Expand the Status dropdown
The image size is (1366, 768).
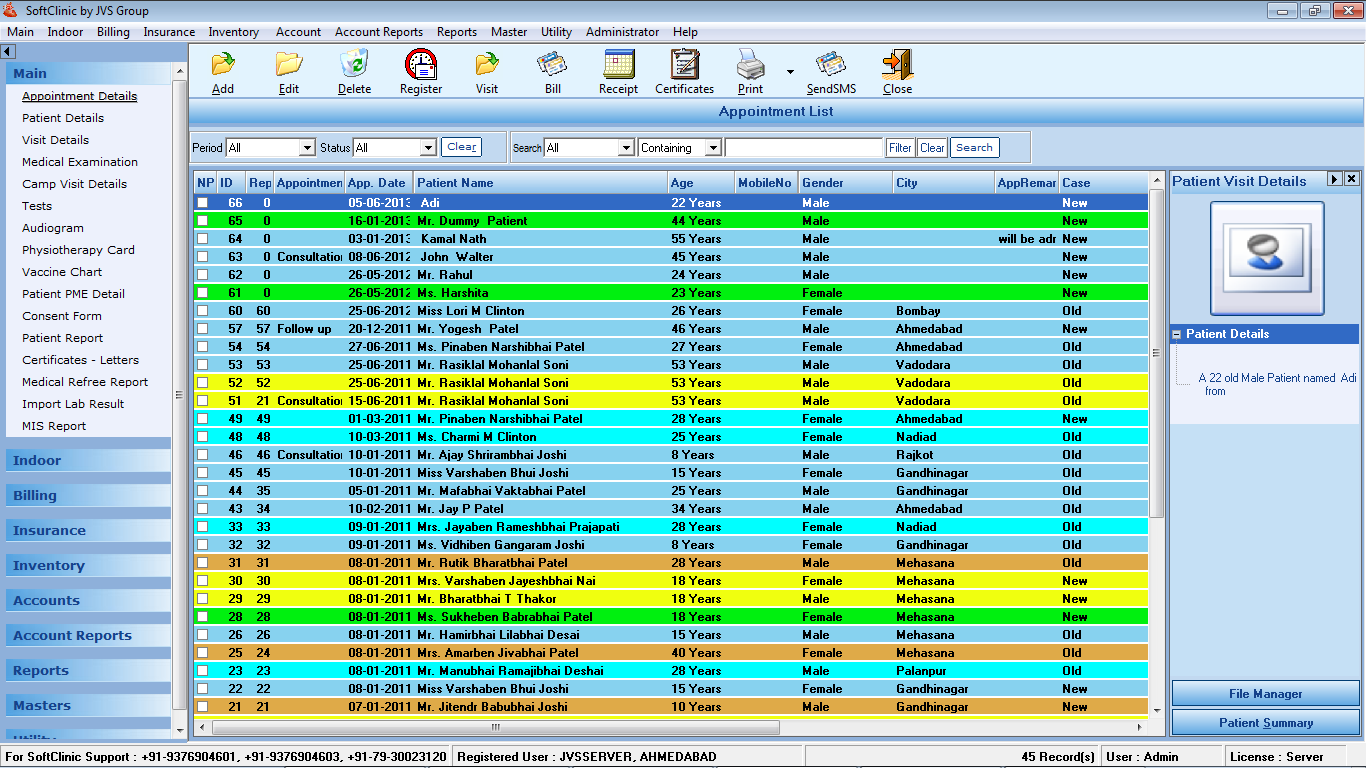coord(428,148)
